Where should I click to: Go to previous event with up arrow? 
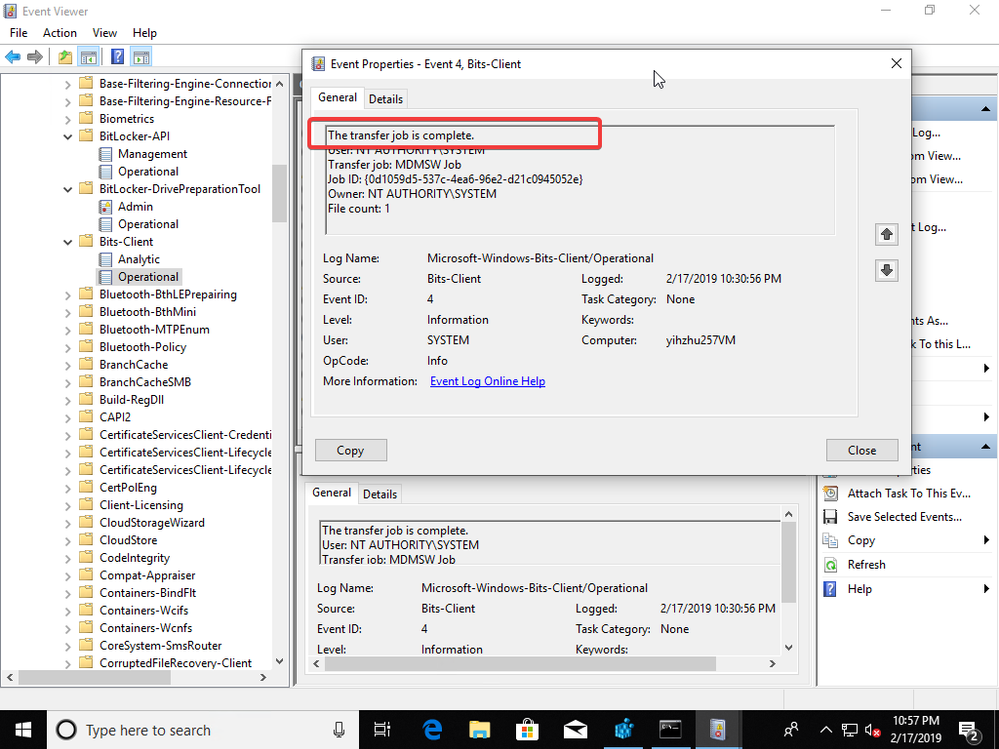(x=886, y=234)
